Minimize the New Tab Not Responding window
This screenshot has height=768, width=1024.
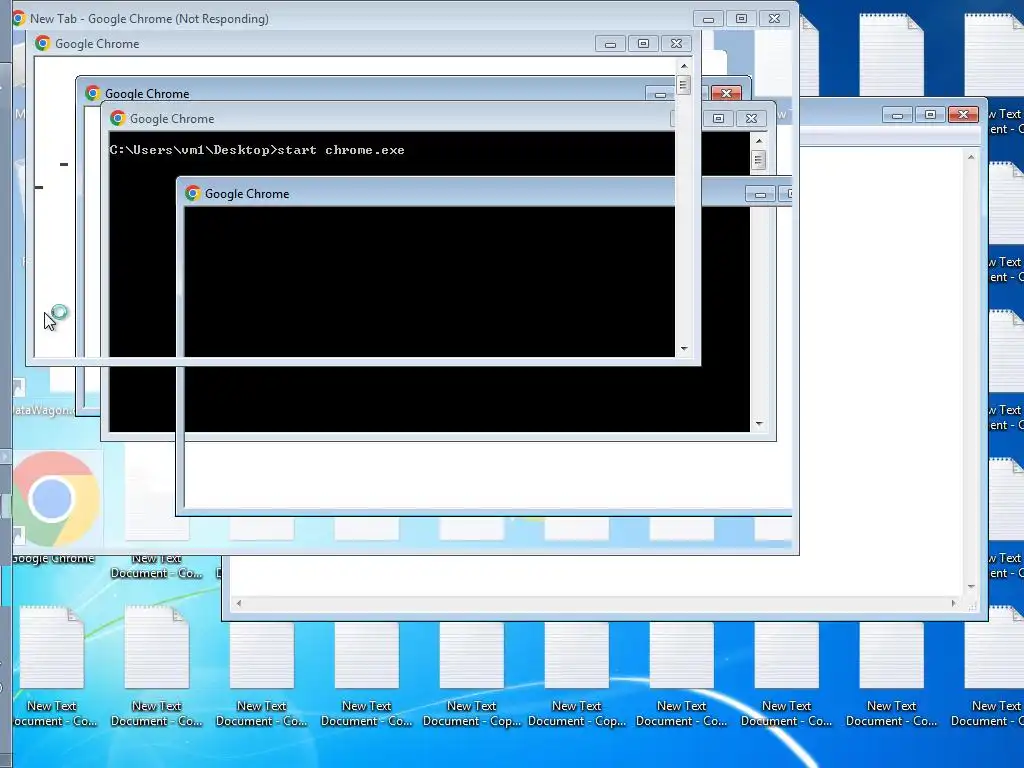tap(708, 19)
